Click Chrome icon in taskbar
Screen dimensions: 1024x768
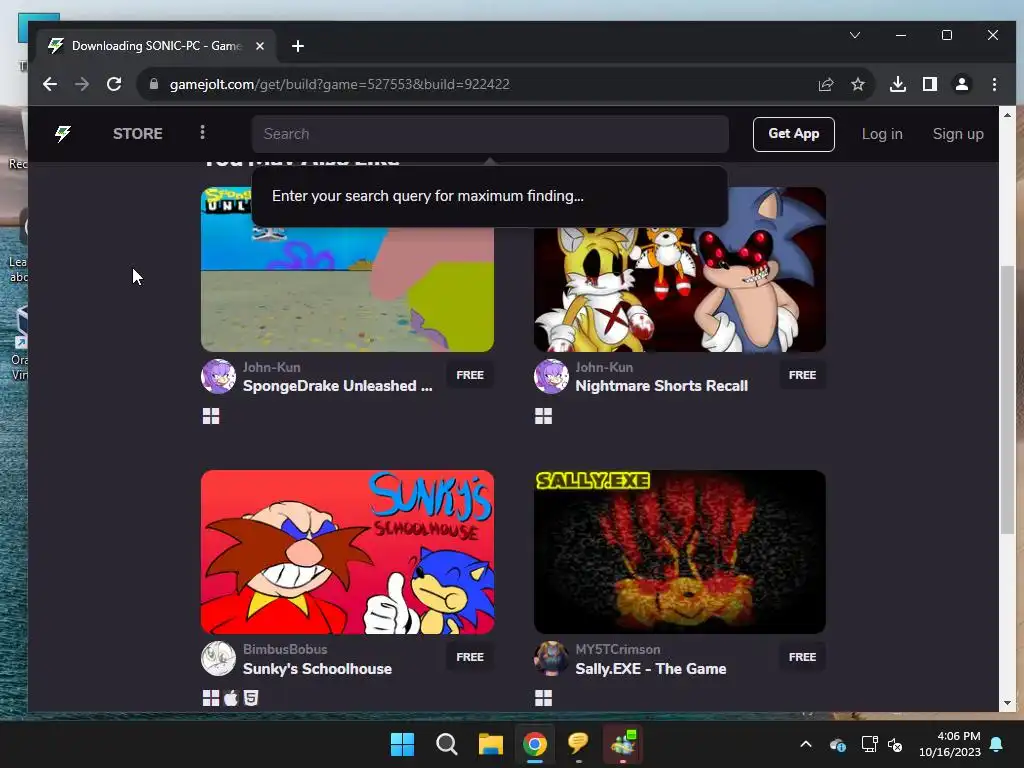click(x=535, y=744)
